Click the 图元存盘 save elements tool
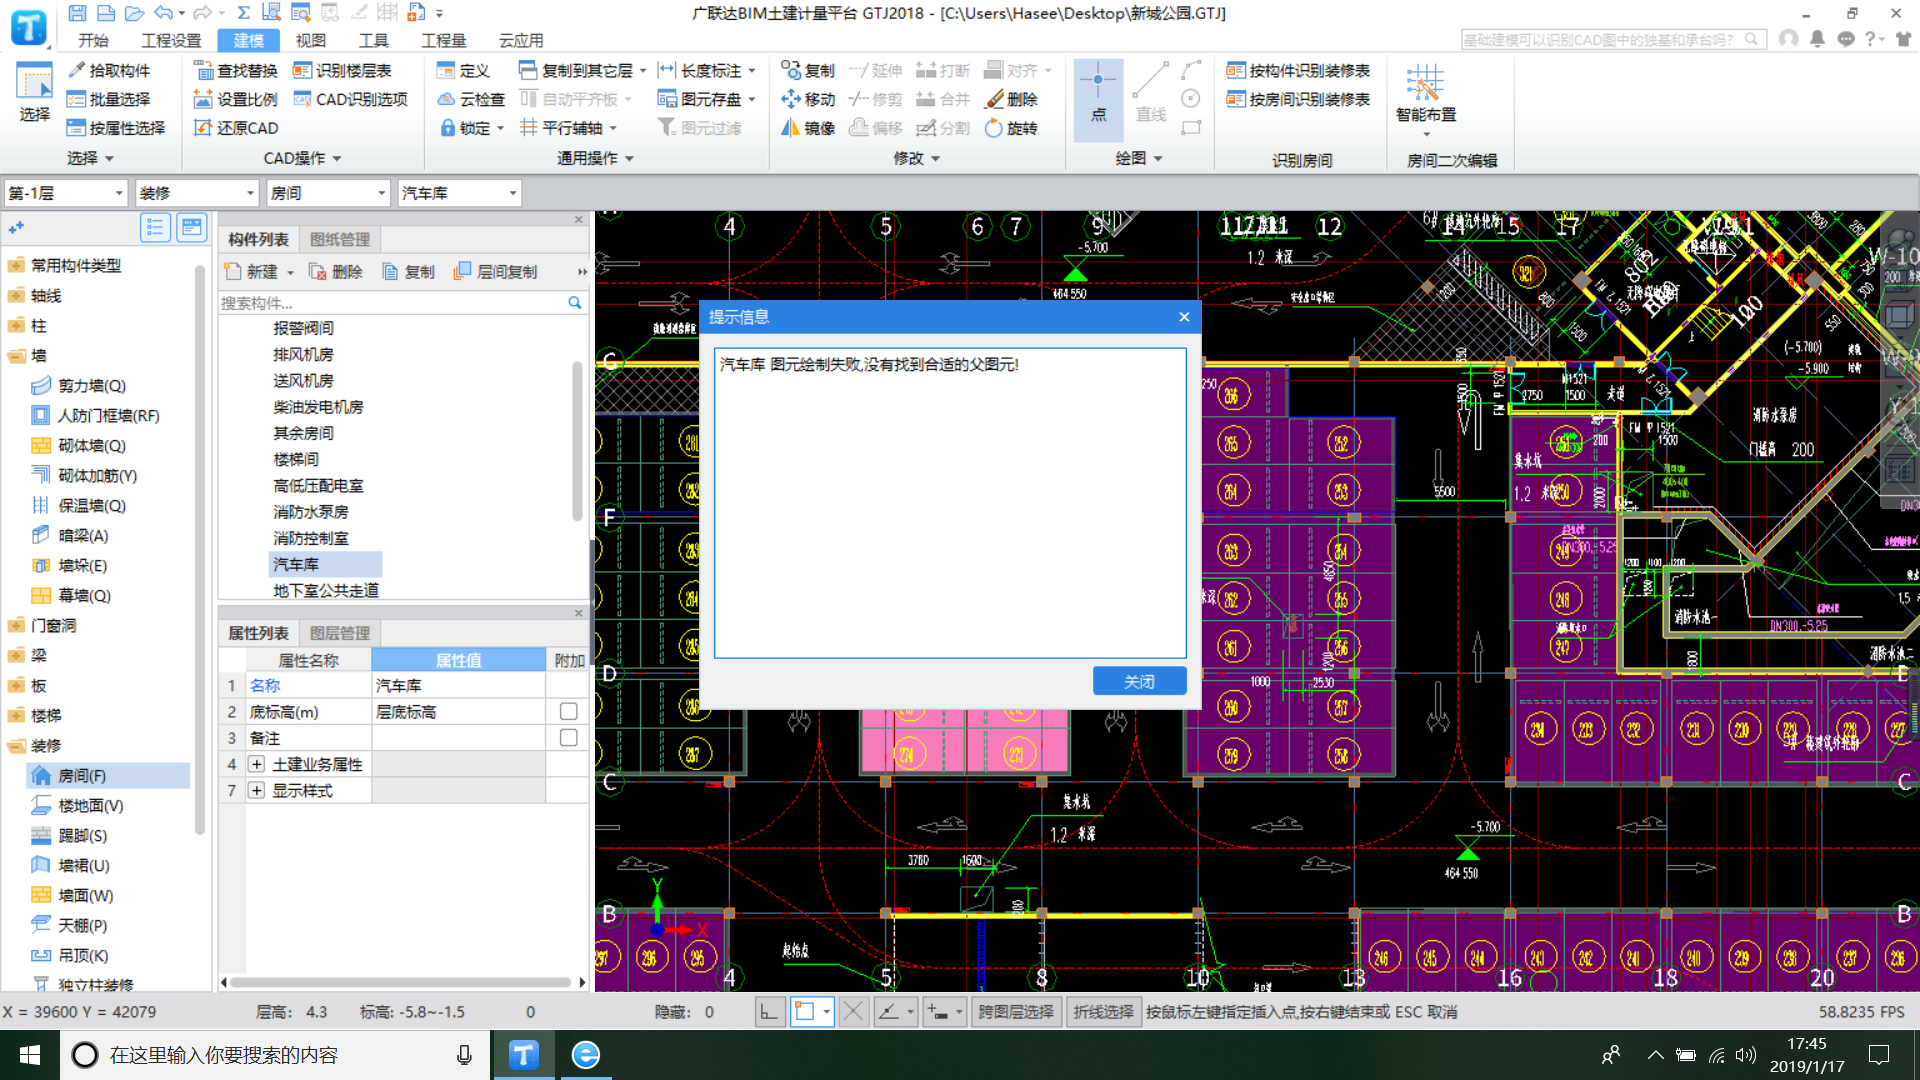The image size is (1920, 1080). pyautogui.click(x=706, y=99)
